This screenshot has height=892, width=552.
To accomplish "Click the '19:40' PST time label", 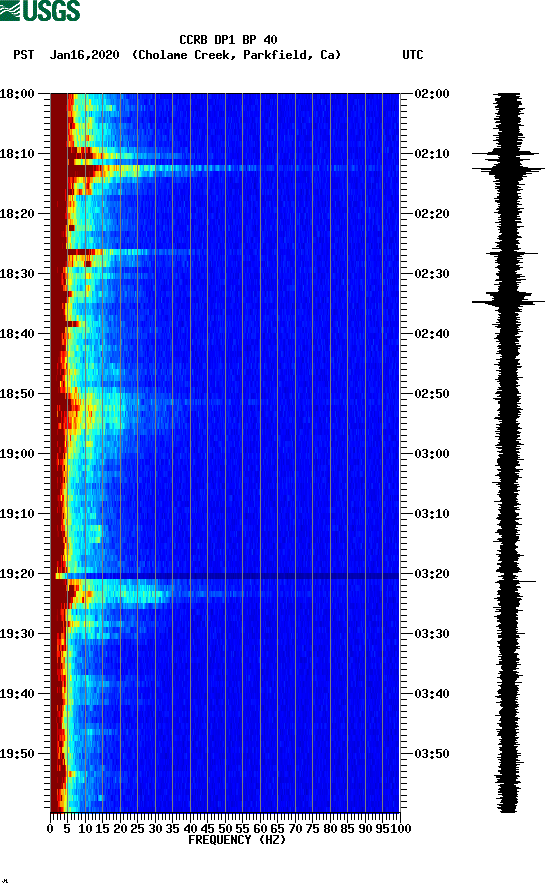I will point(17,694).
